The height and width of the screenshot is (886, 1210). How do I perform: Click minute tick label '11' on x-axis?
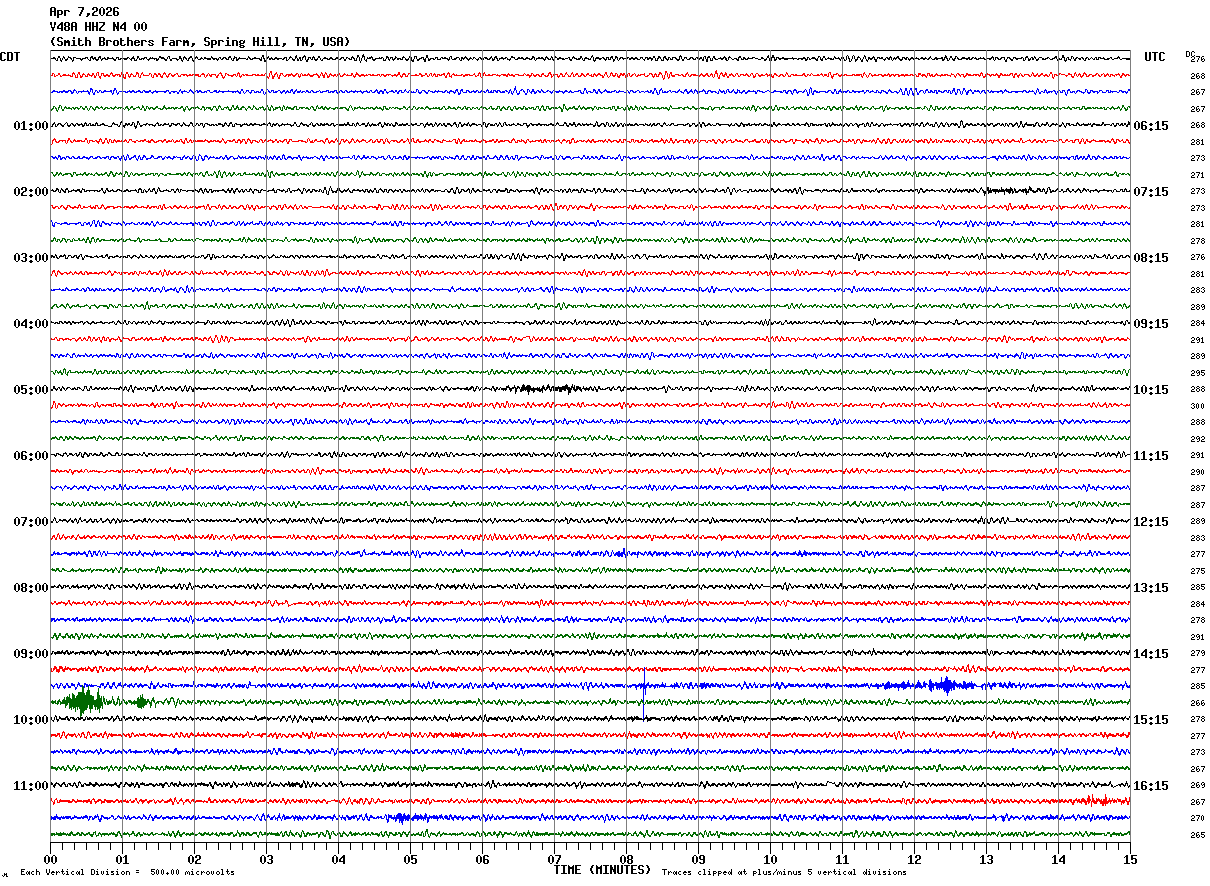pyautogui.click(x=842, y=859)
